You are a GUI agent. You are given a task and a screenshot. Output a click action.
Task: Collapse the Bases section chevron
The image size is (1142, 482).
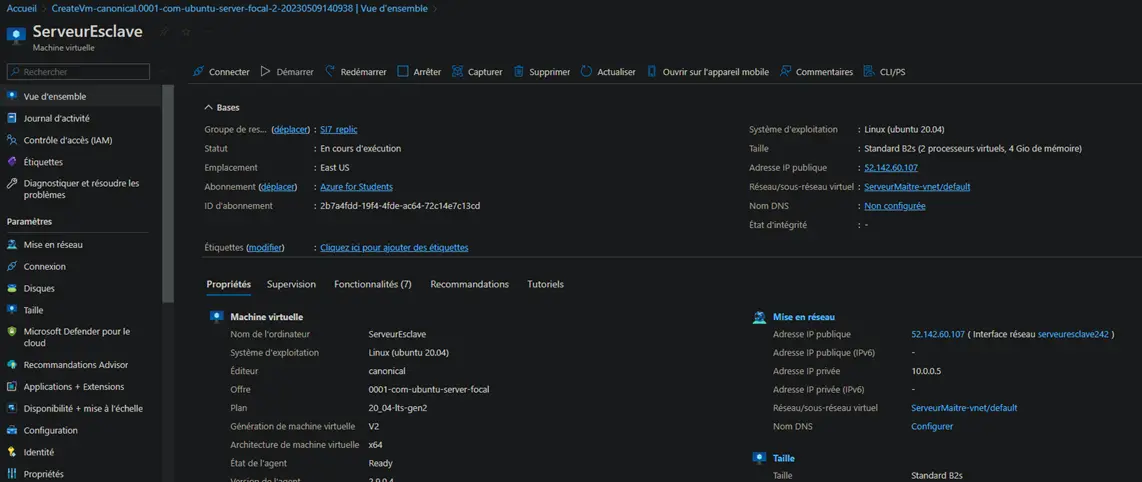[x=209, y=107]
